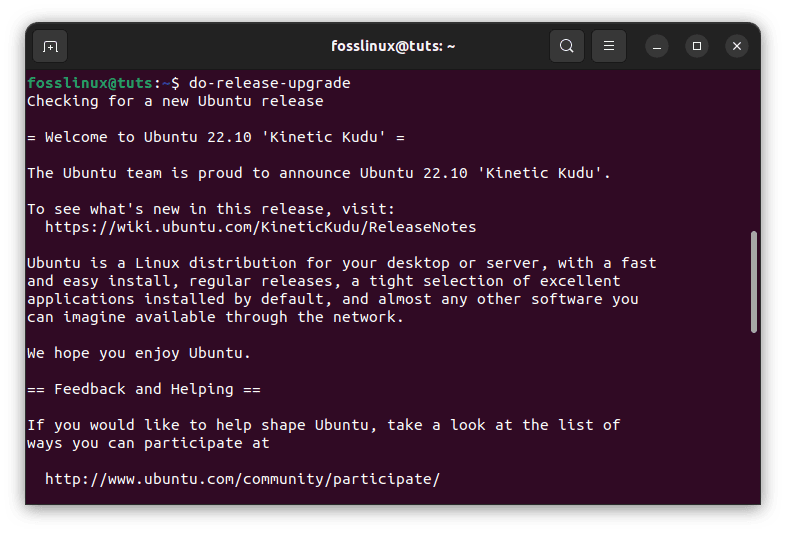Viewport: 786px width, 533px height.
Task: Open the terminal search
Action: pos(566,46)
